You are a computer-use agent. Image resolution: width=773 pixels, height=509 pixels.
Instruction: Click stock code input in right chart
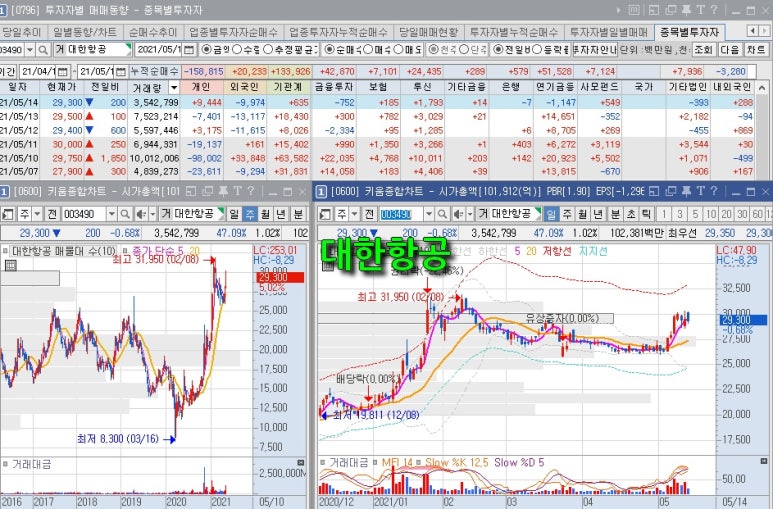(x=401, y=214)
